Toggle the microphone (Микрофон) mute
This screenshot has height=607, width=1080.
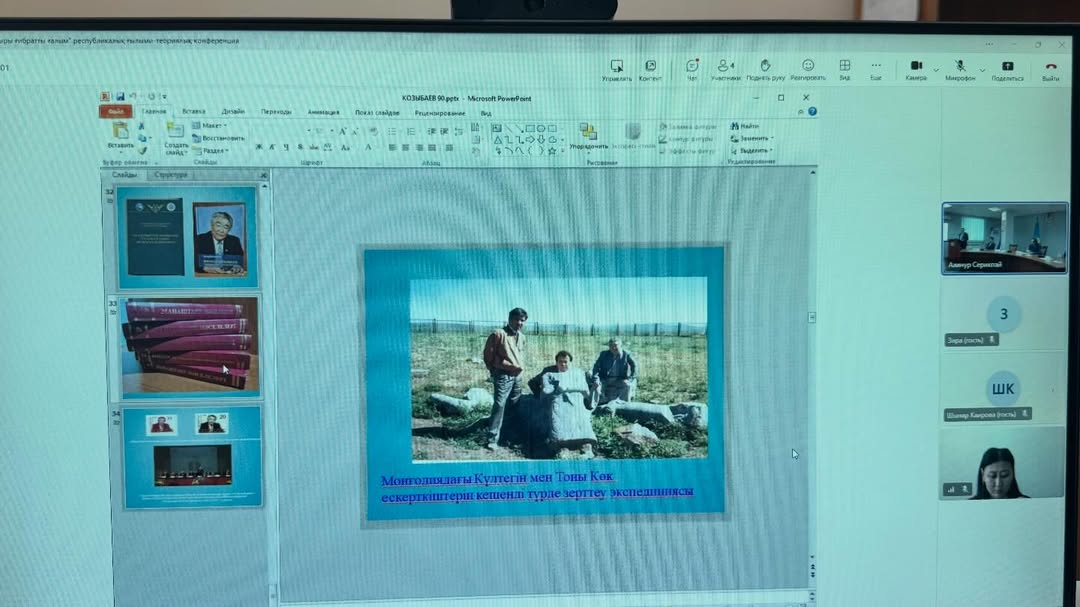959,66
